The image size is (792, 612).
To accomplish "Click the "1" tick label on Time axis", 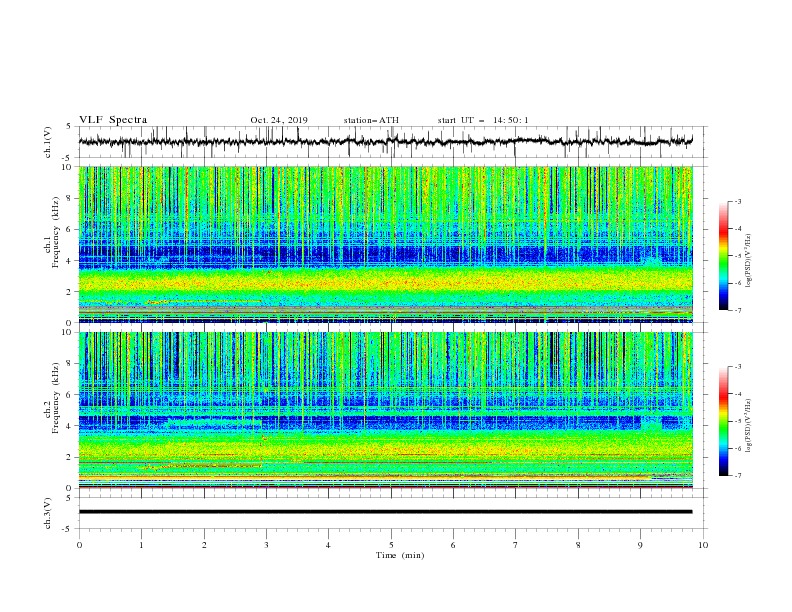I will coord(141,545).
